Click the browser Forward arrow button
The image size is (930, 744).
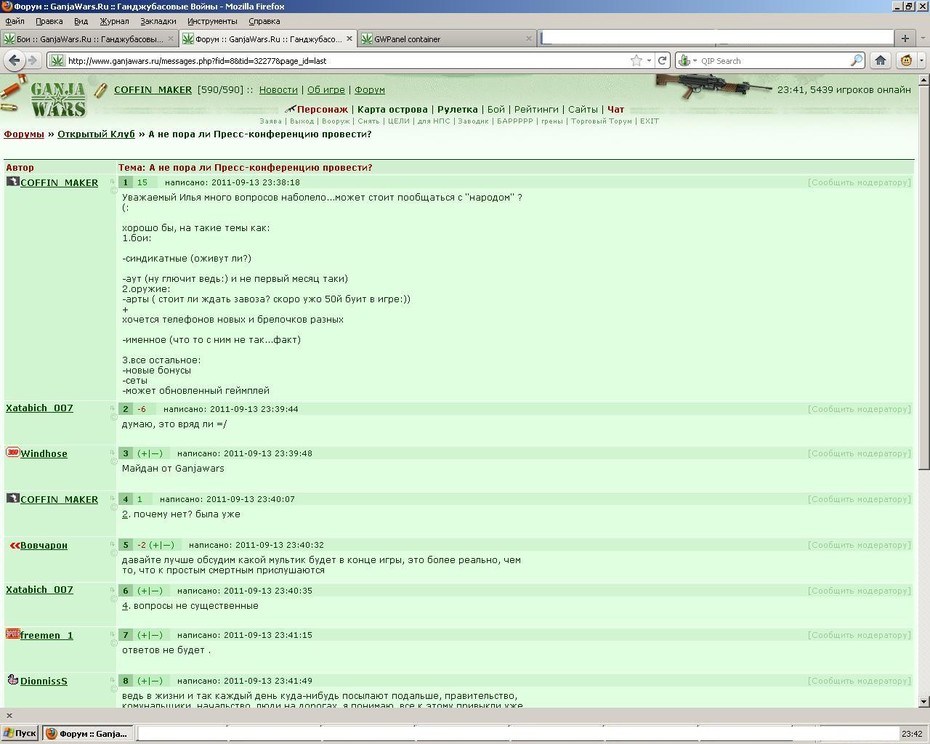(x=33, y=60)
